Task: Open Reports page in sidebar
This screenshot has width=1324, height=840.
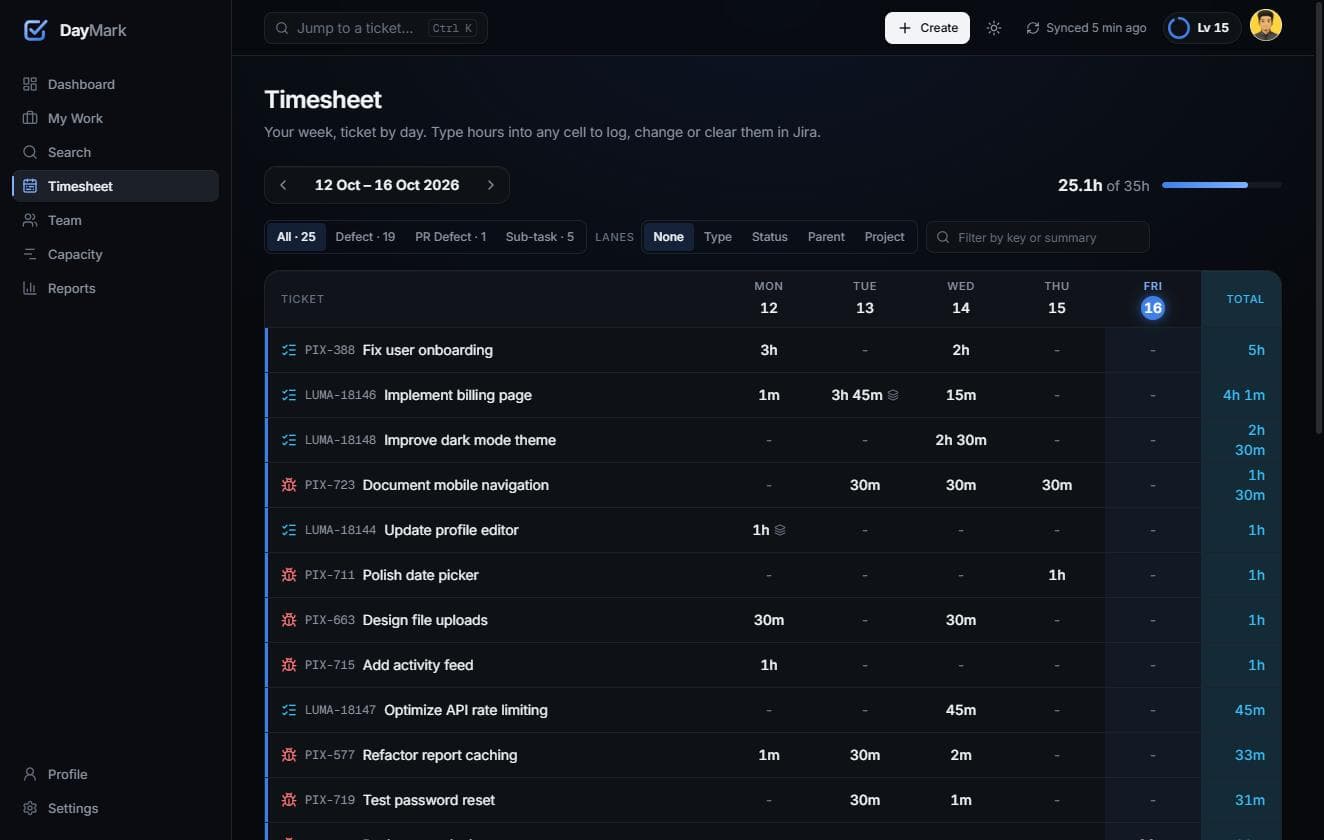Action: tap(115, 288)
